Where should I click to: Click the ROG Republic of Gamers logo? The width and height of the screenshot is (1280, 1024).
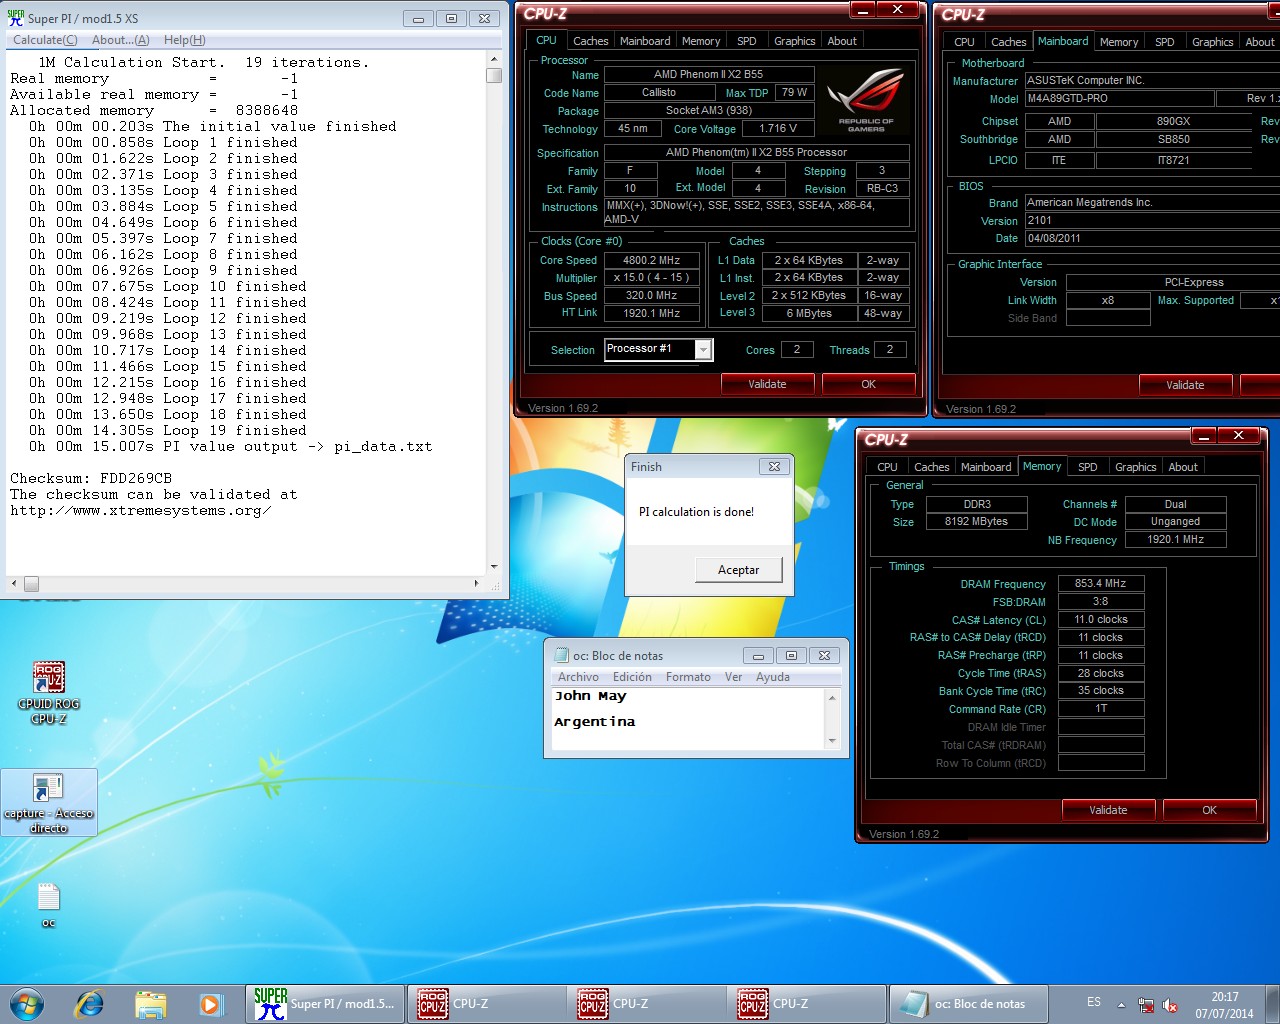click(x=866, y=99)
